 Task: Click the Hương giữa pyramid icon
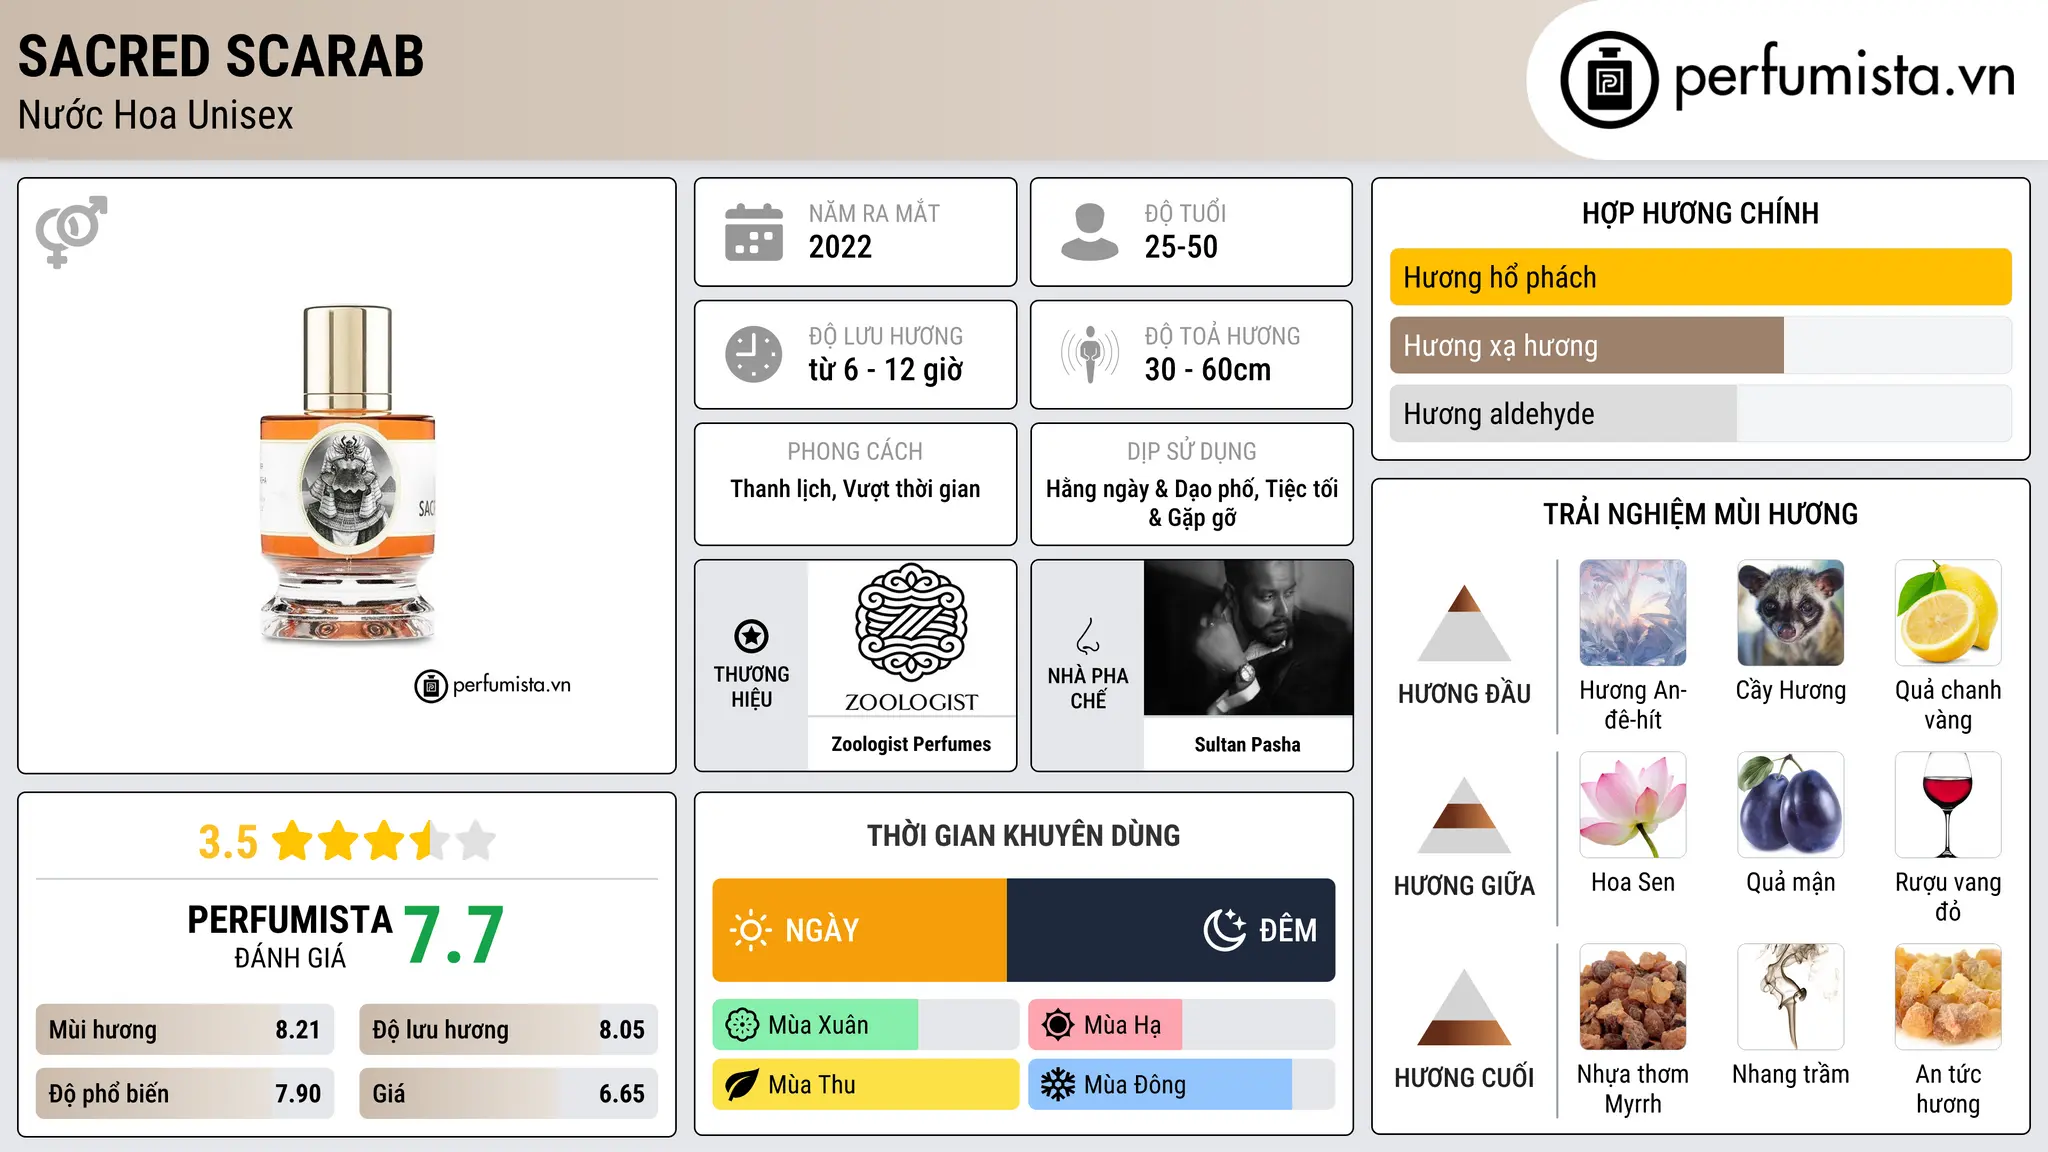1464,815
